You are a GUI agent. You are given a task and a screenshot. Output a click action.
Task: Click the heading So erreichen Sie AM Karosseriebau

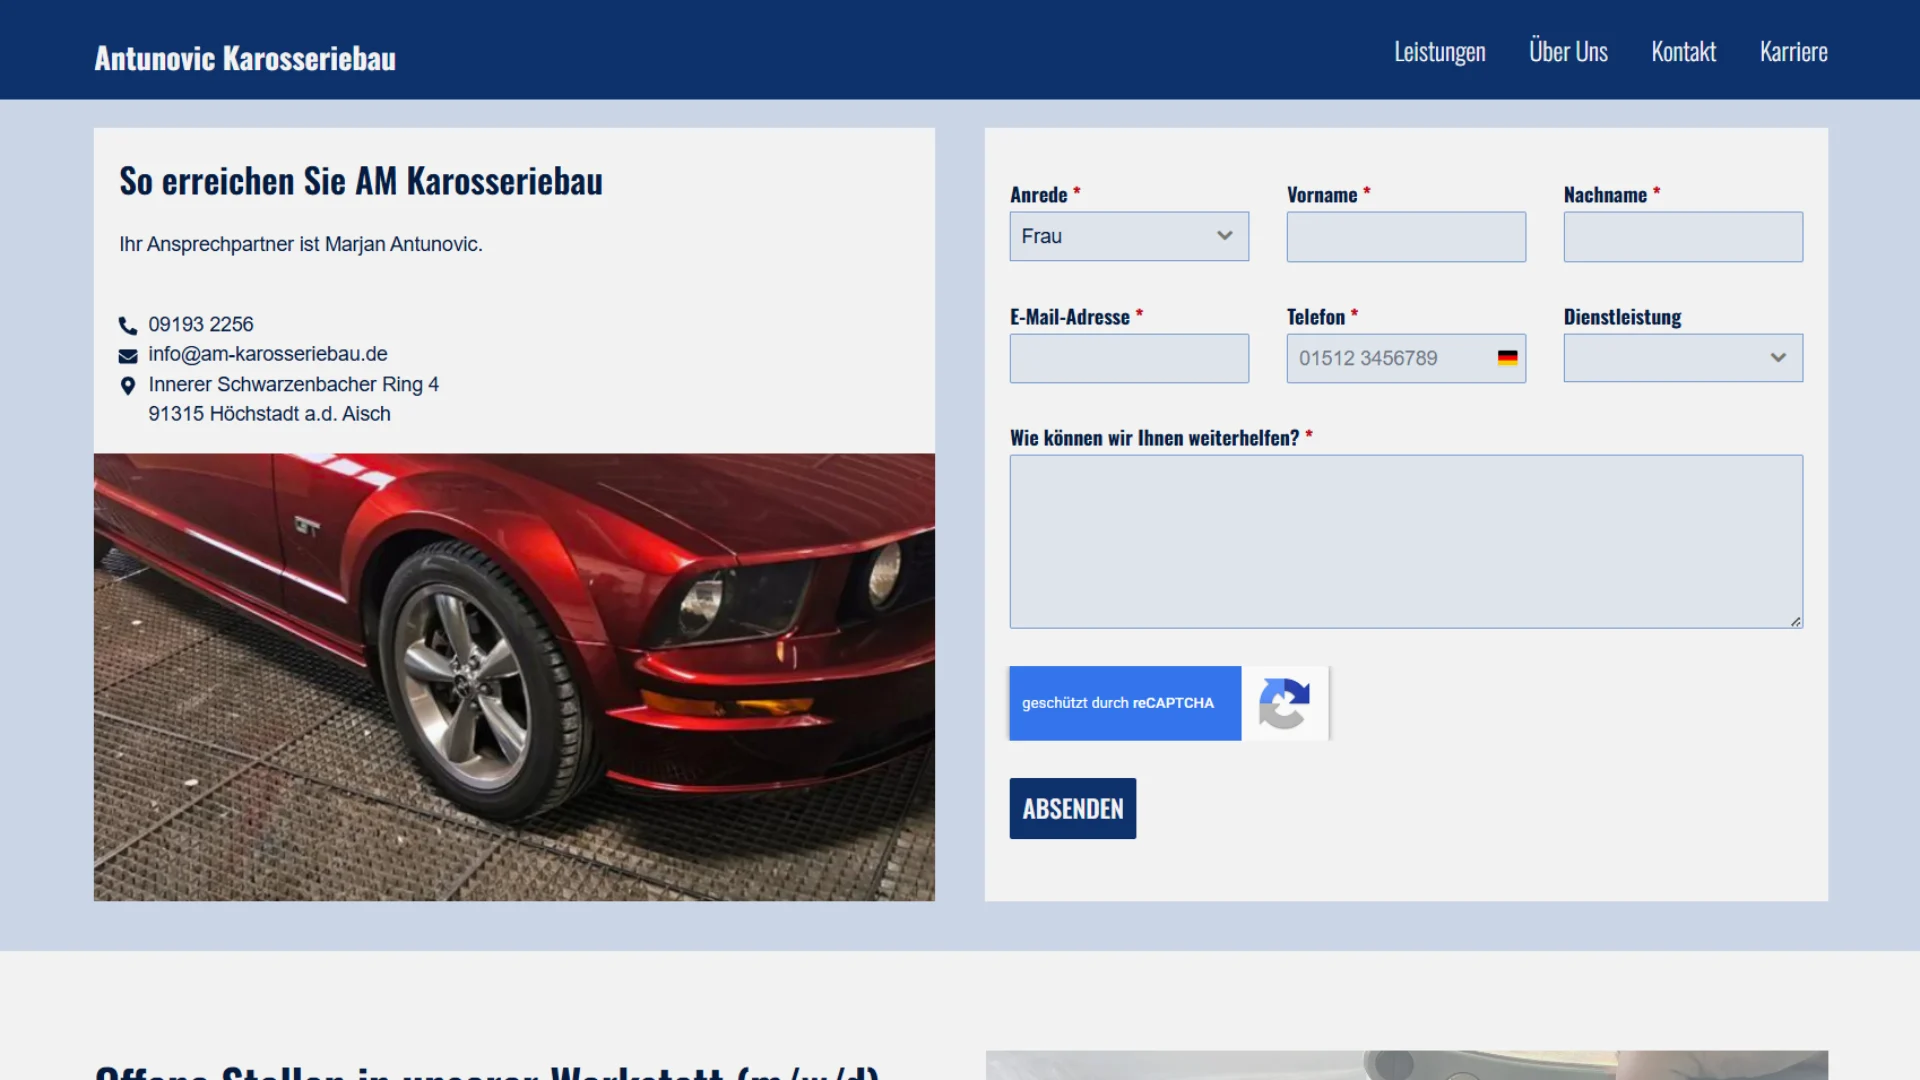coord(361,182)
